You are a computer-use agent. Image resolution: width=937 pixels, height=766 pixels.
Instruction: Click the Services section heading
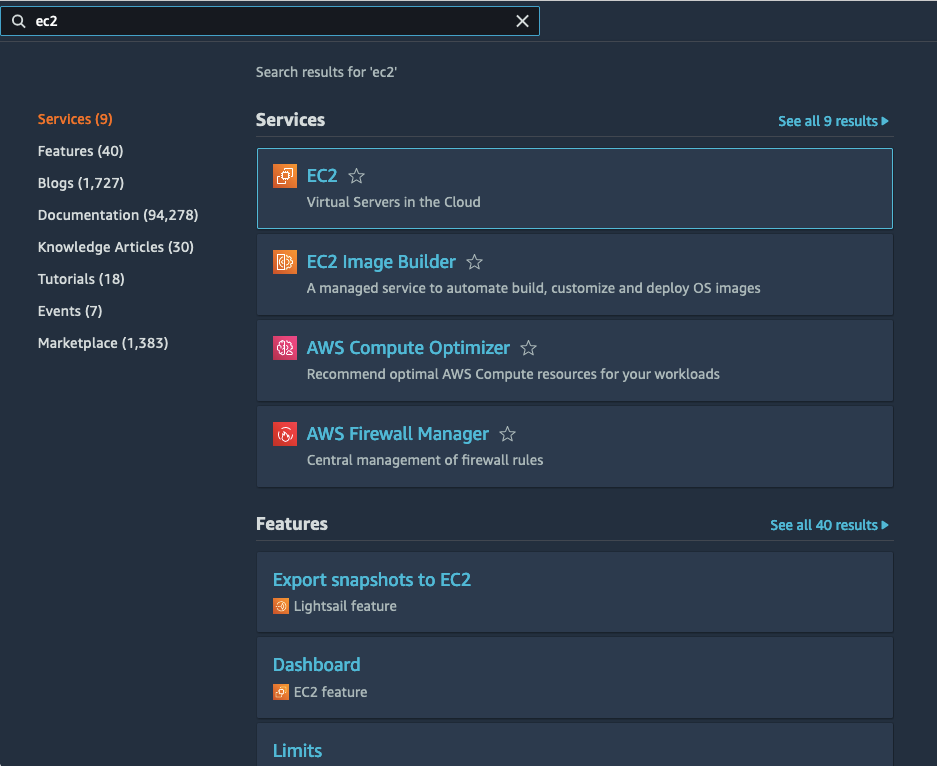(290, 120)
